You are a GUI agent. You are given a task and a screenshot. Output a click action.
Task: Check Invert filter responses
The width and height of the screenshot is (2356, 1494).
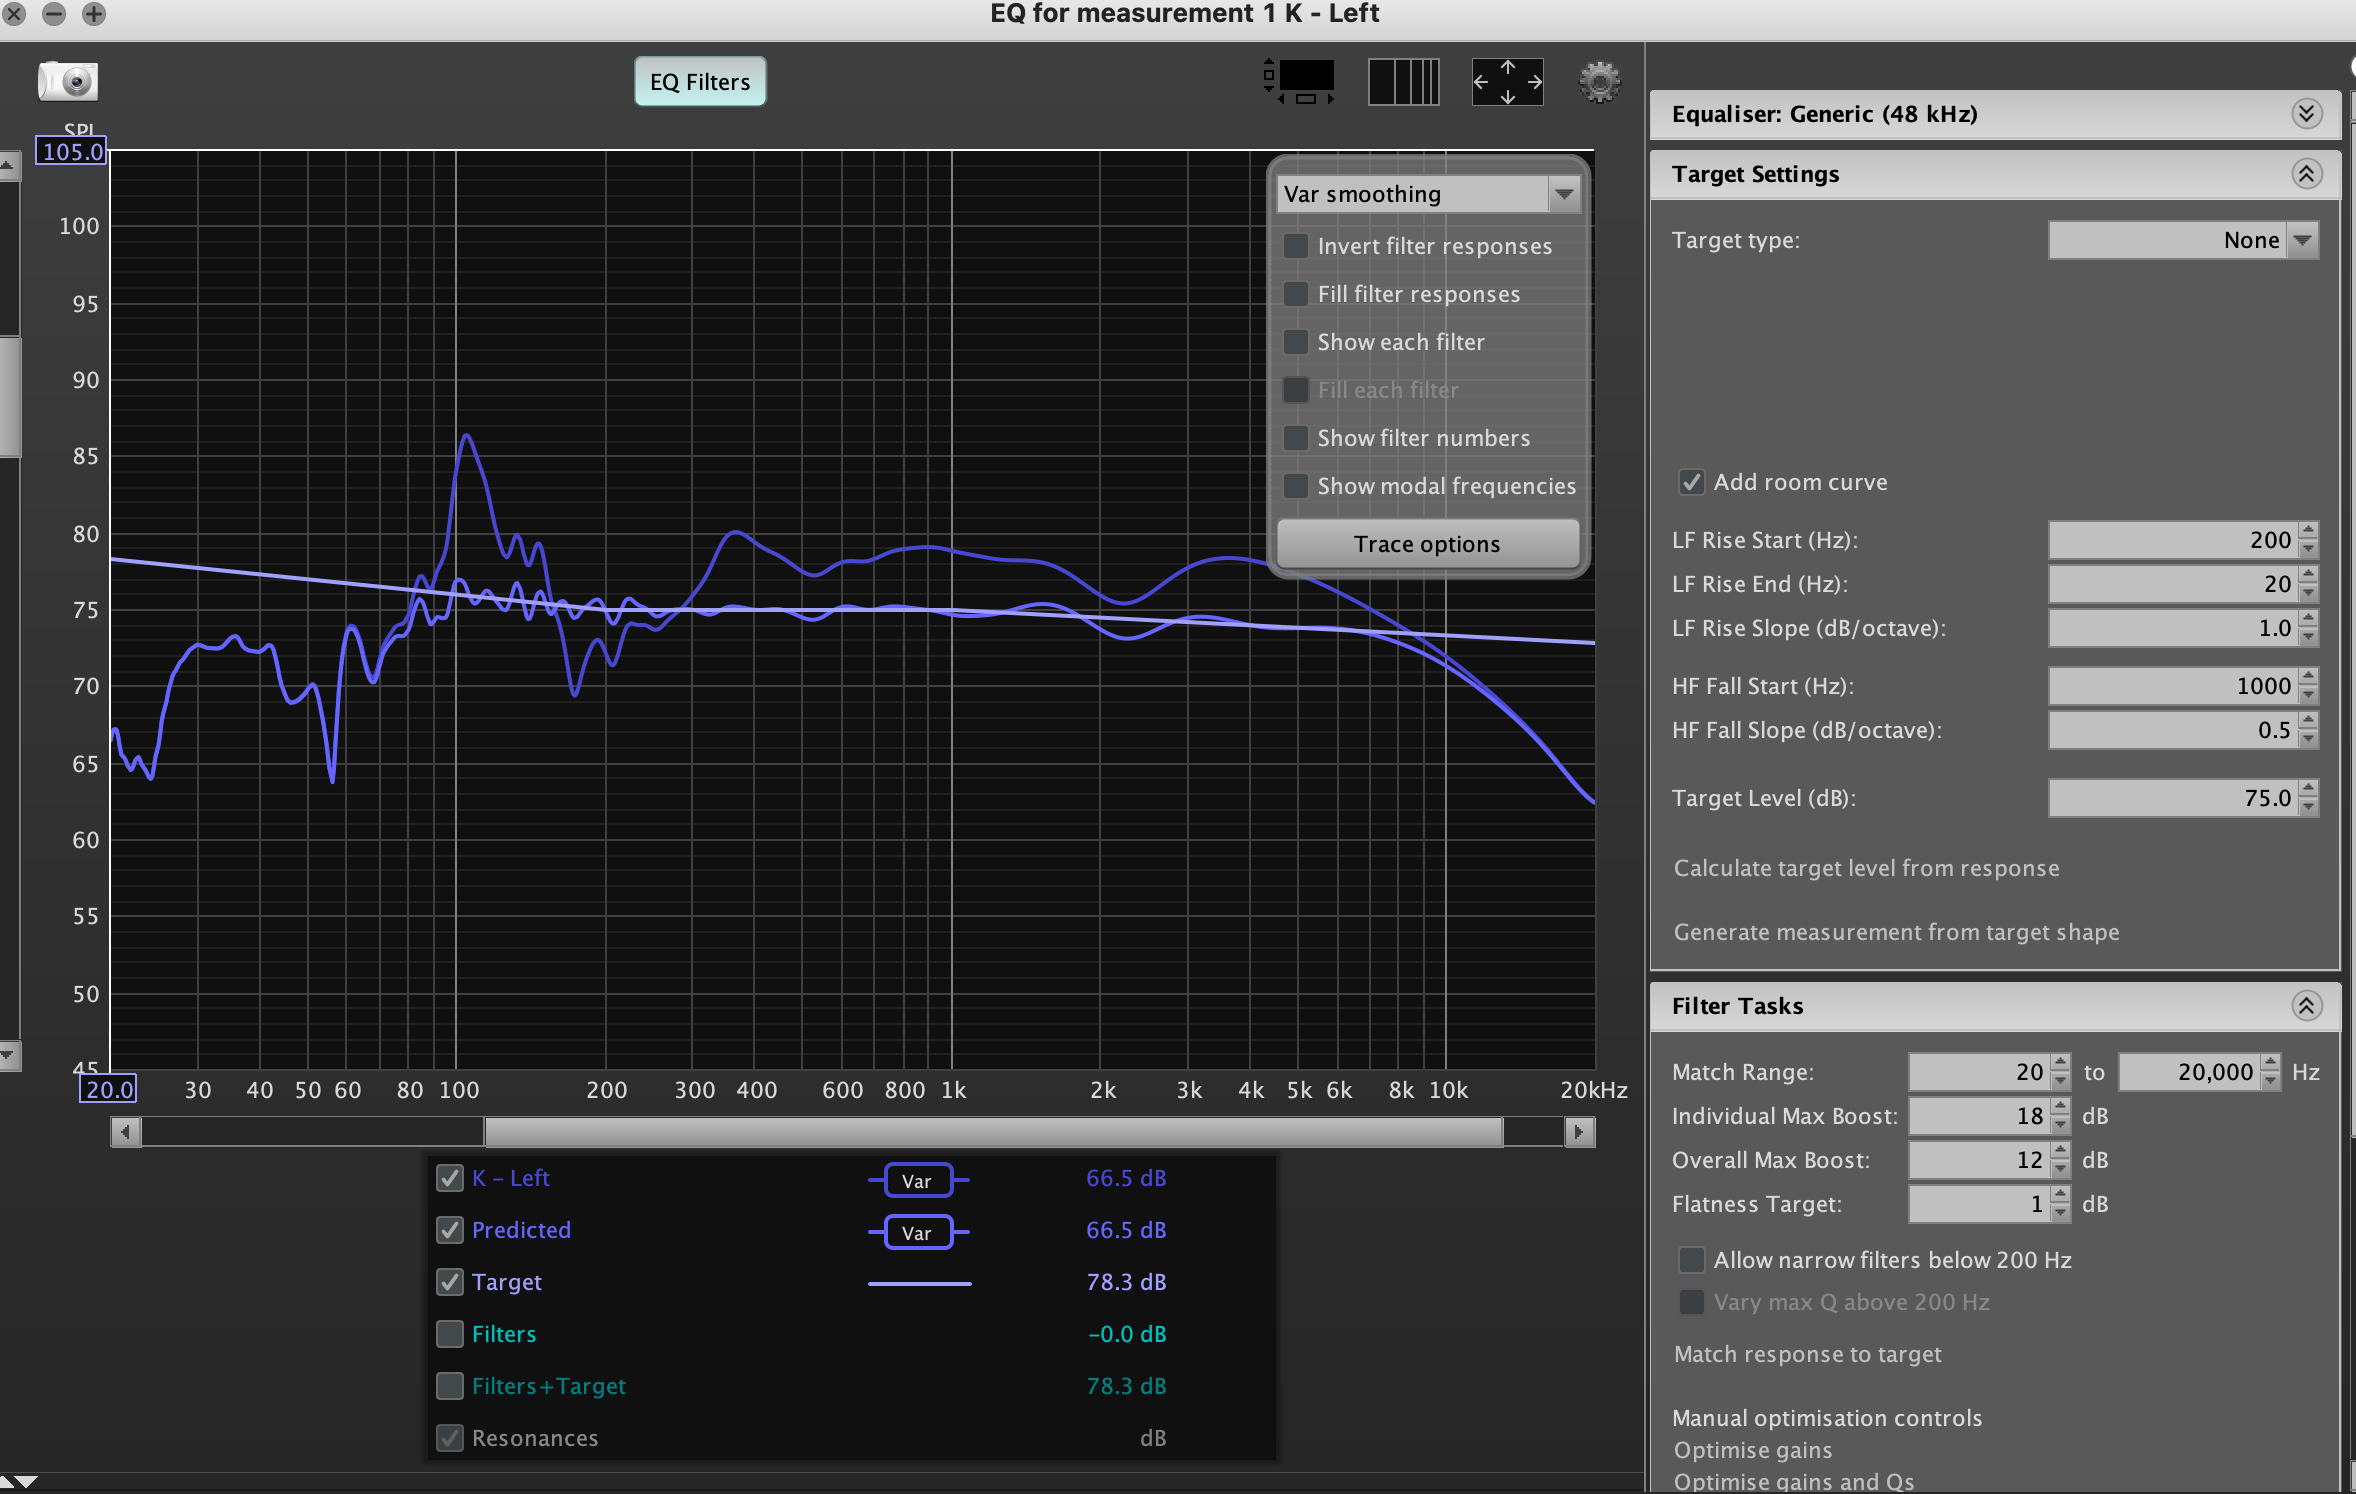pyautogui.click(x=1296, y=245)
